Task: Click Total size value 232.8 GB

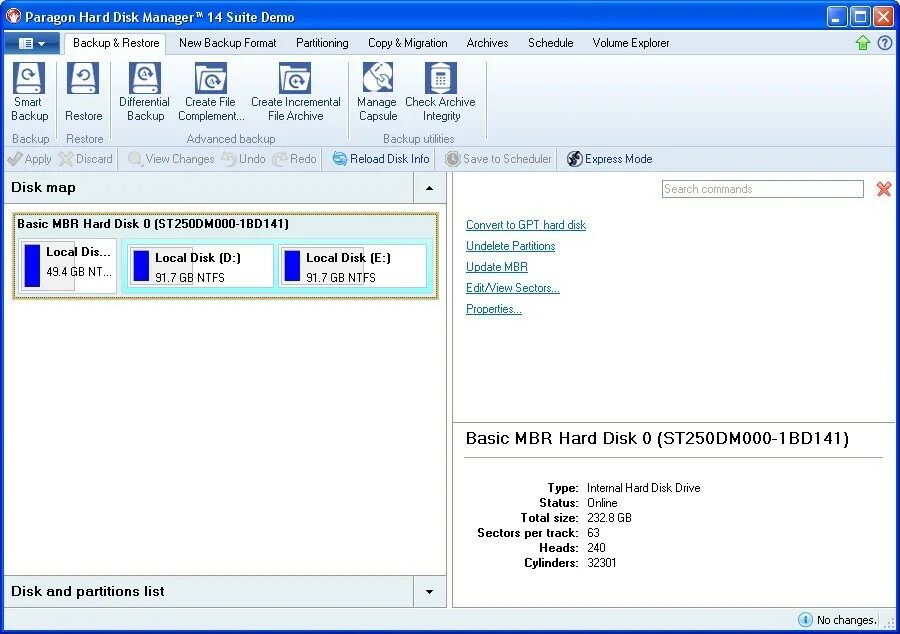Action: pos(609,518)
